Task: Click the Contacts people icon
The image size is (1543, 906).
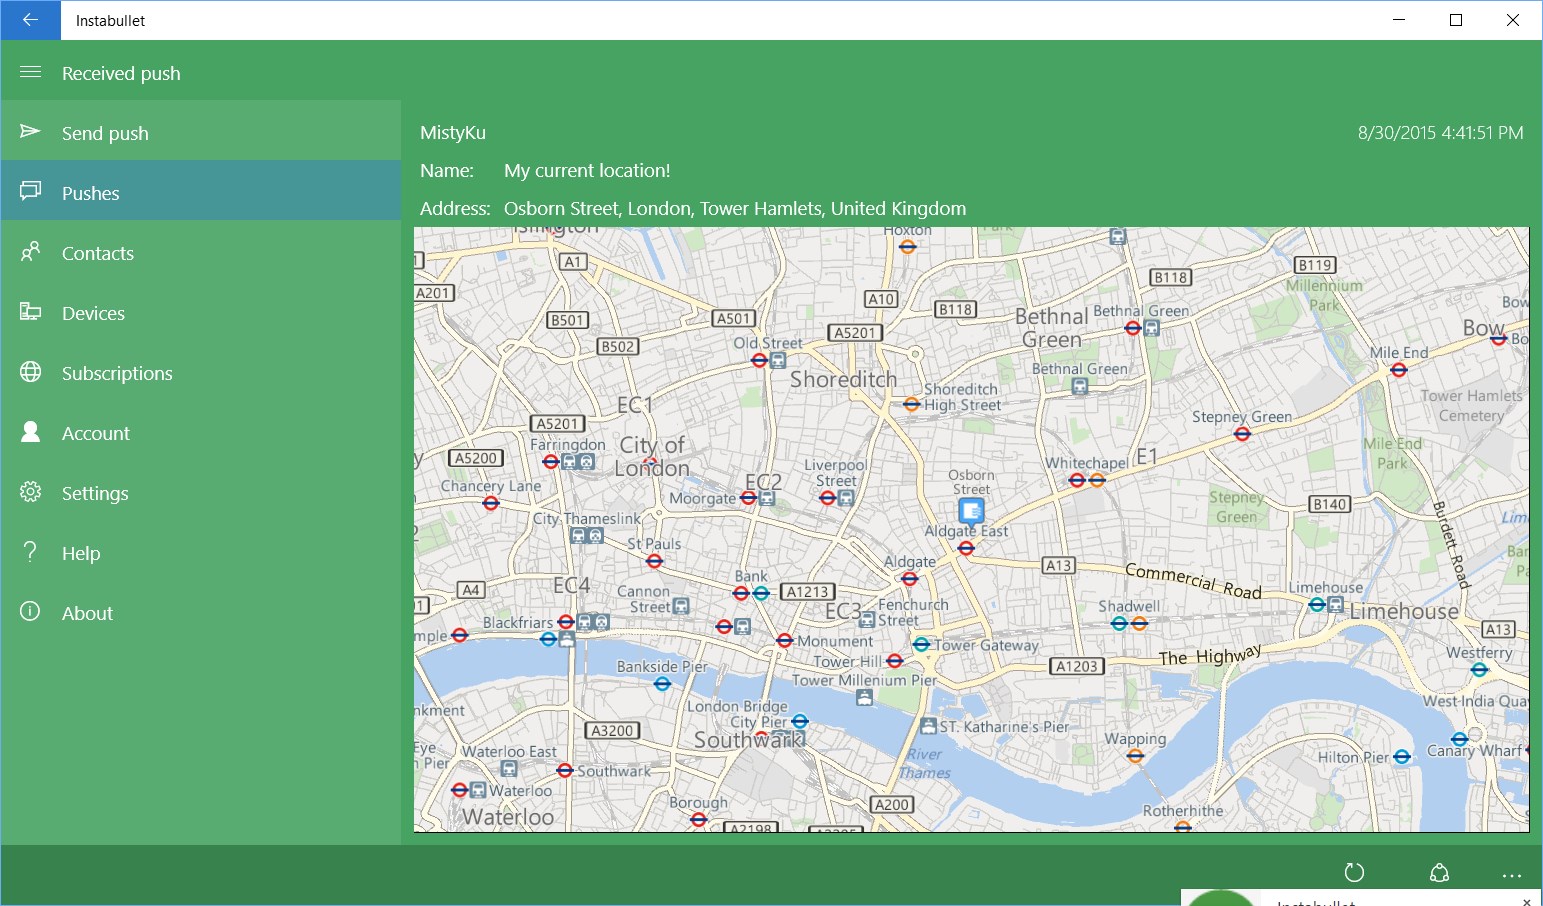Action: pyautogui.click(x=30, y=252)
